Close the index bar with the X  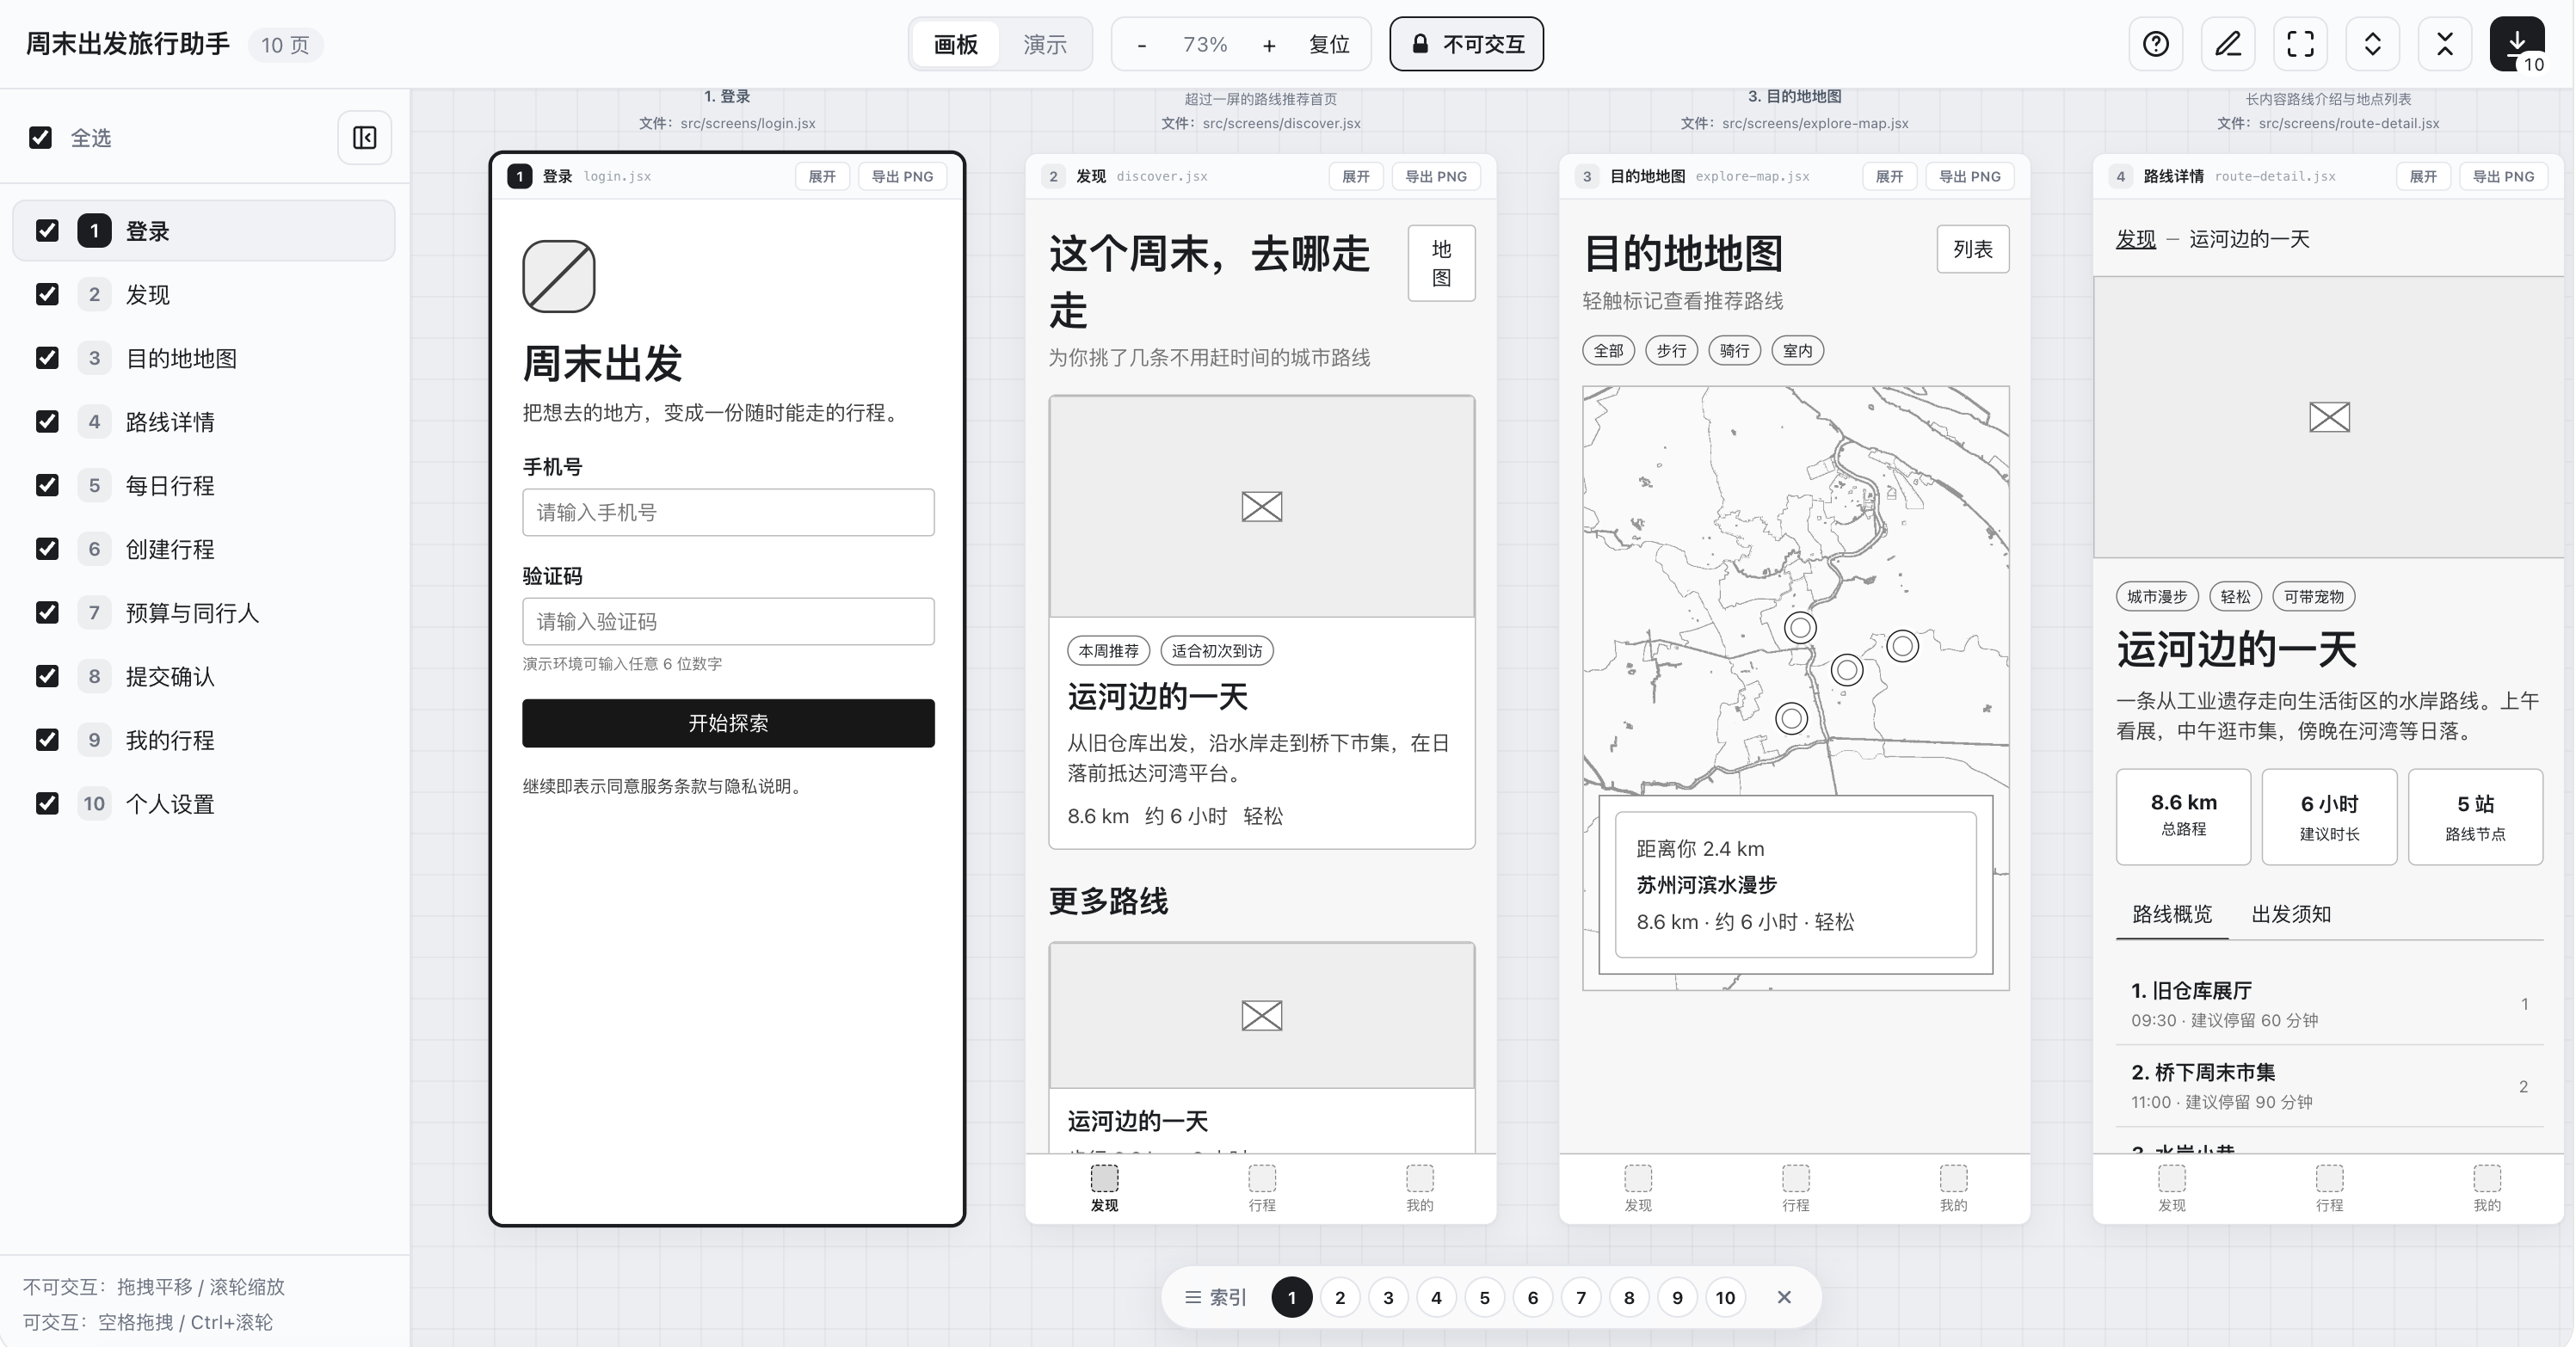1784,1297
